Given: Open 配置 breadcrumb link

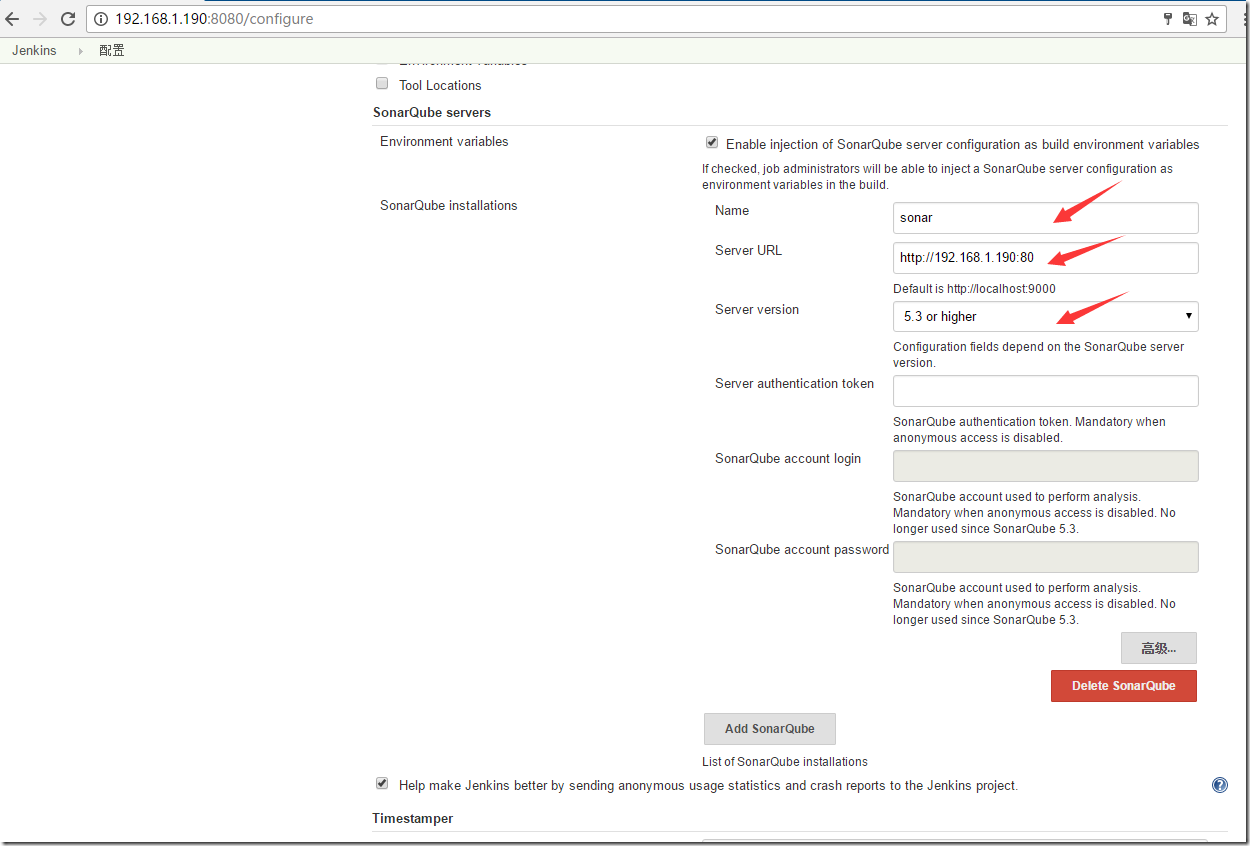Looking at the screenshot, I should tap(112, 50).
